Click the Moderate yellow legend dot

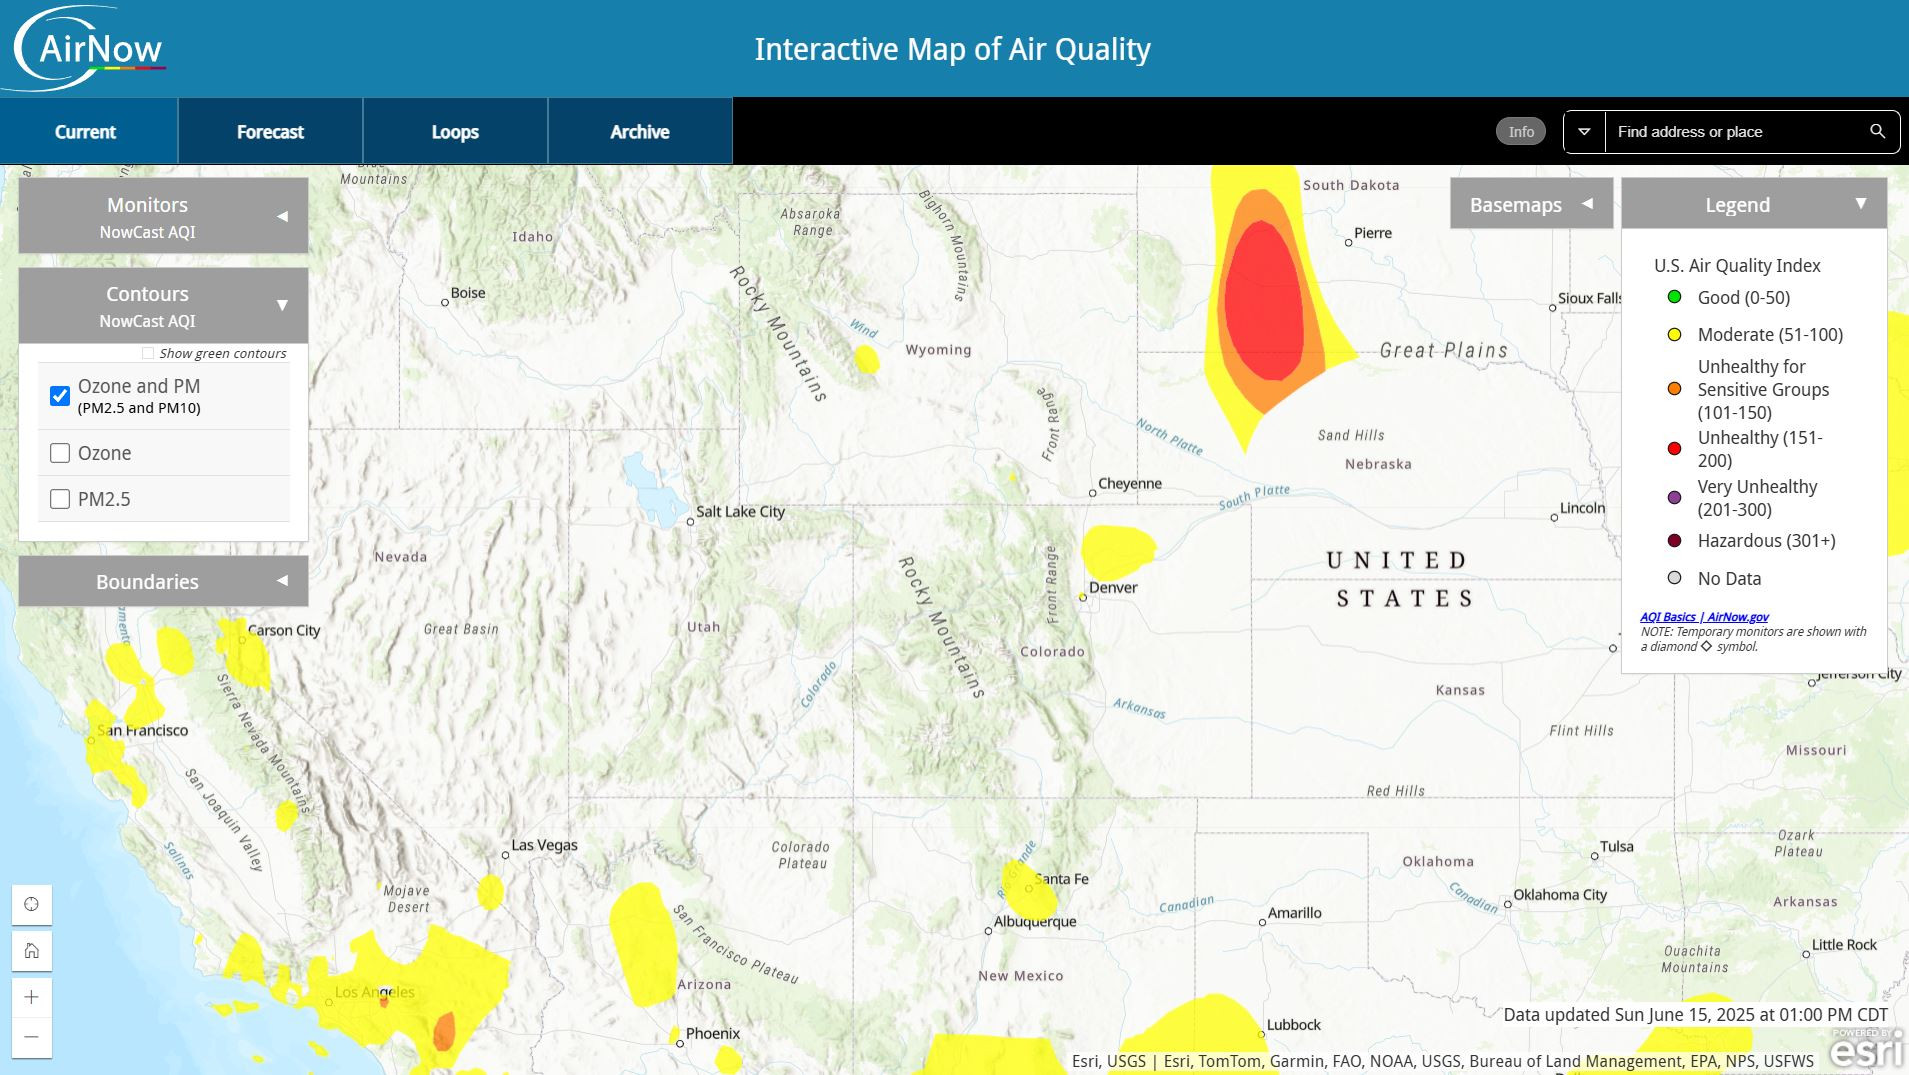coord(1674,334)
